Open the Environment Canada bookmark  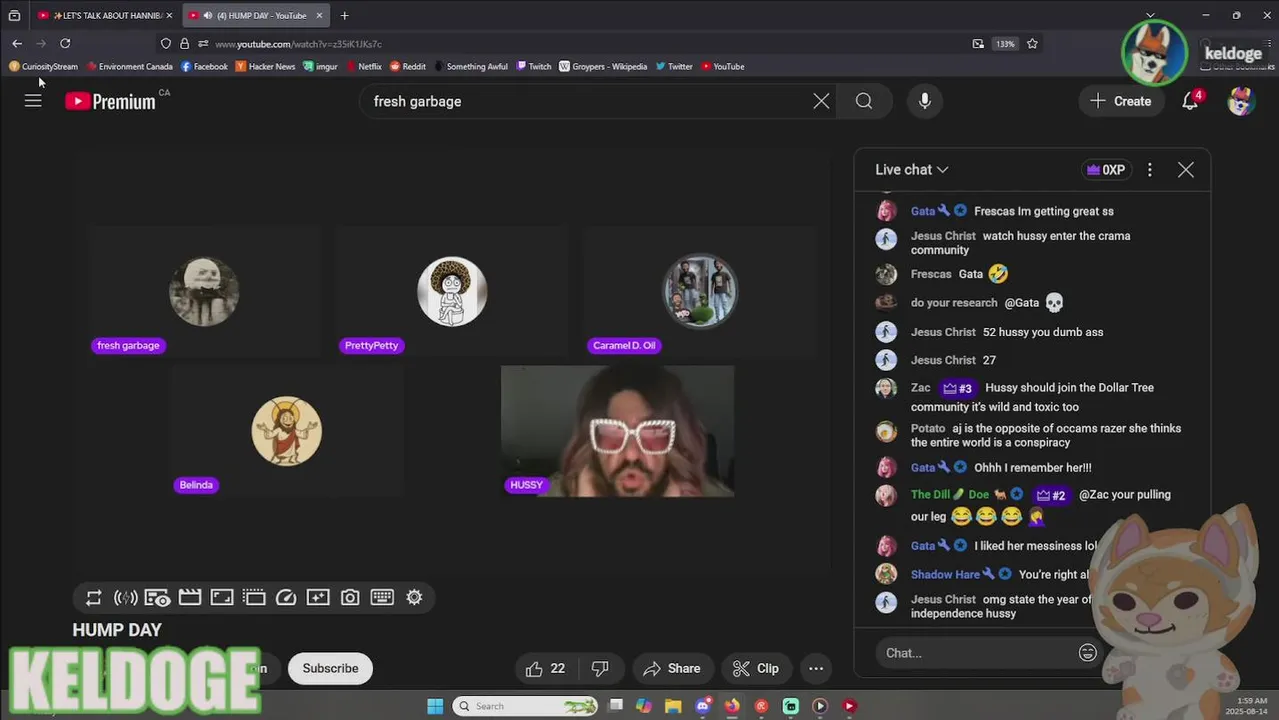point(130,67)
